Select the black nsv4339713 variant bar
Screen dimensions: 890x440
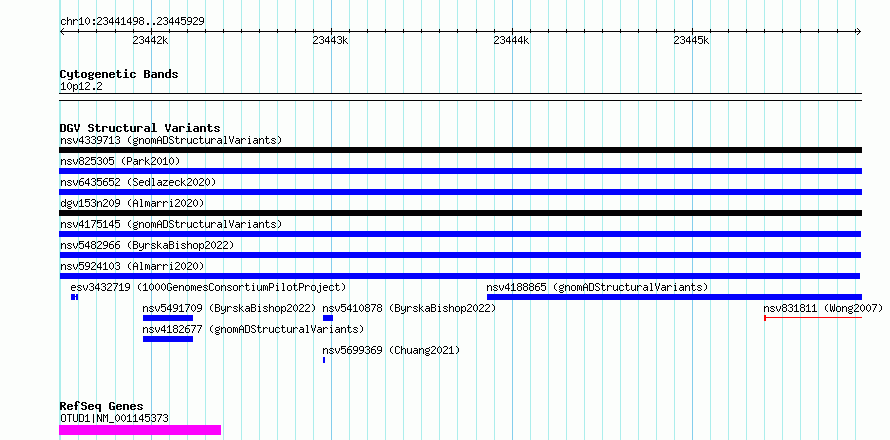(460, 150)
